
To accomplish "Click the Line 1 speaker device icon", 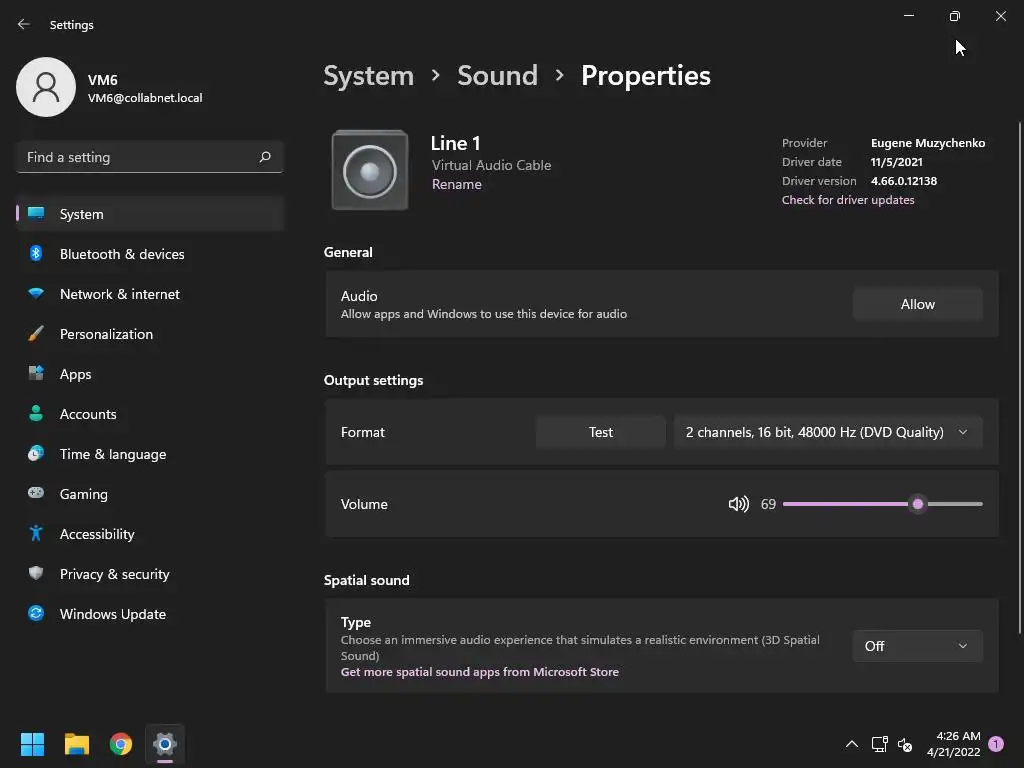I will (370, 170).
